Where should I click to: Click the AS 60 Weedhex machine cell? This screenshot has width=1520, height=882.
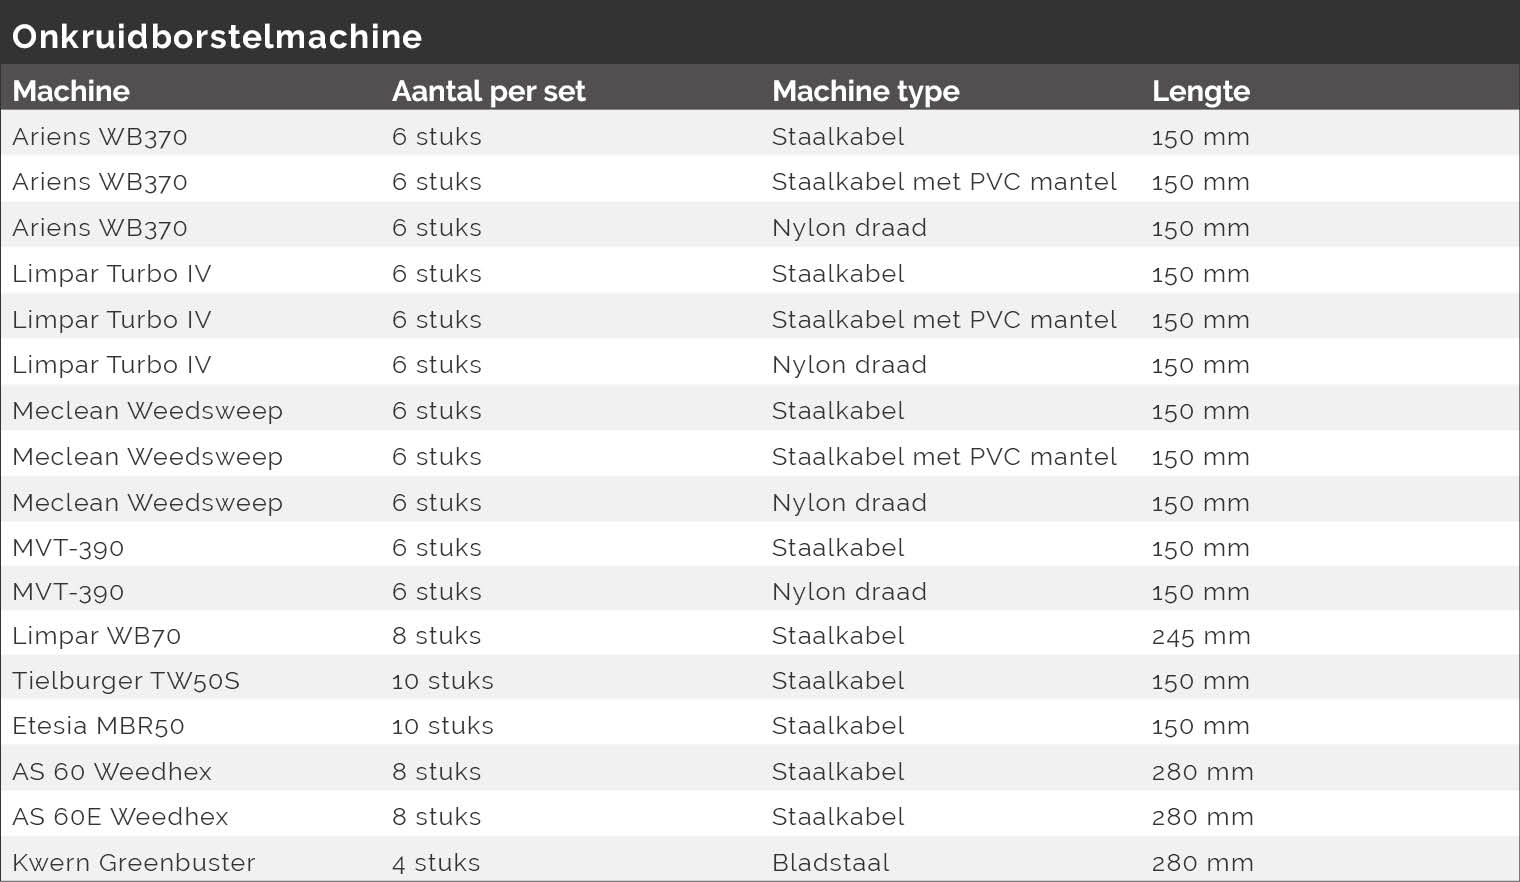pyautogui.click(x=112, y=772)
